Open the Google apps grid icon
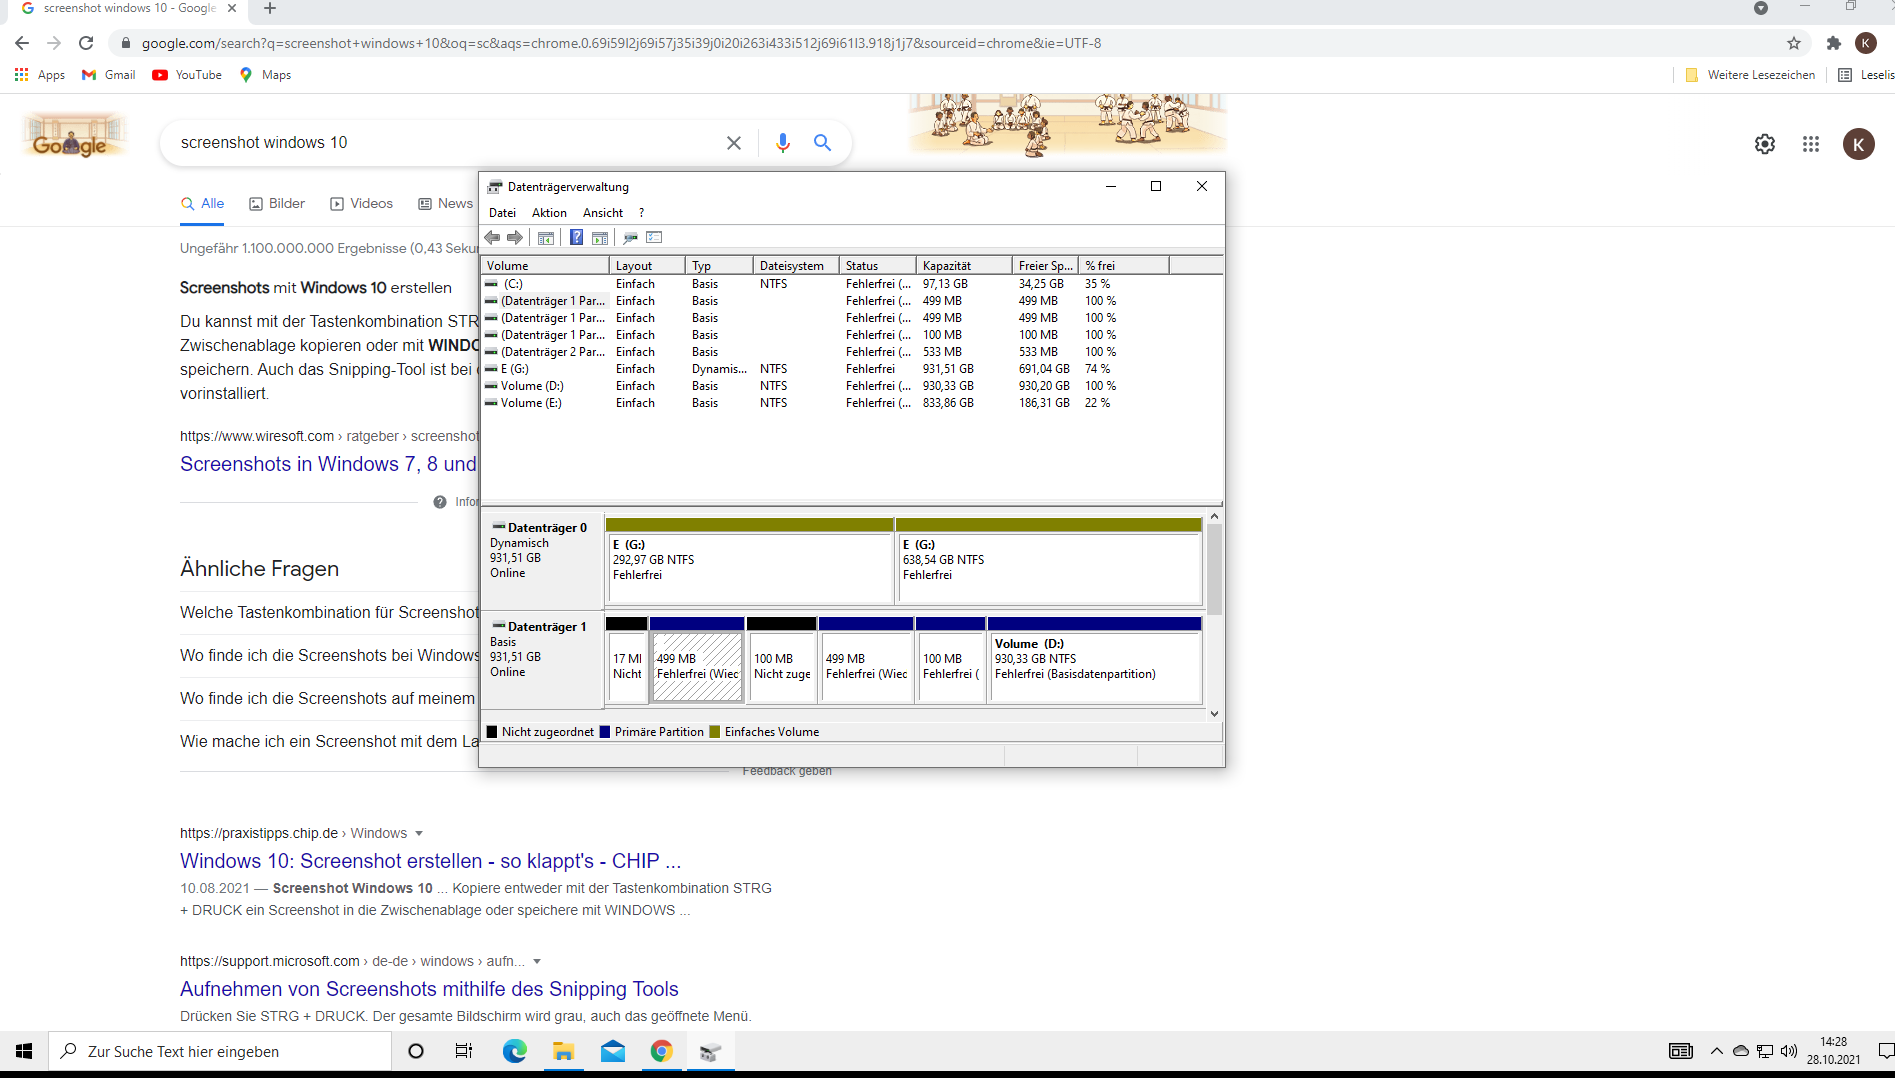1895x1078 pixels. 1811,144
